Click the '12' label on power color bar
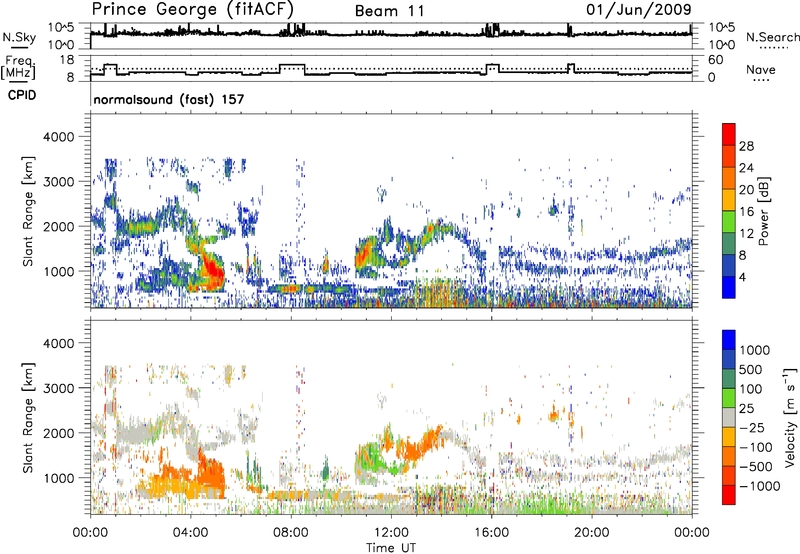This screenshot has height=554, width=800. pyautogui.click(x=746, y=234)
